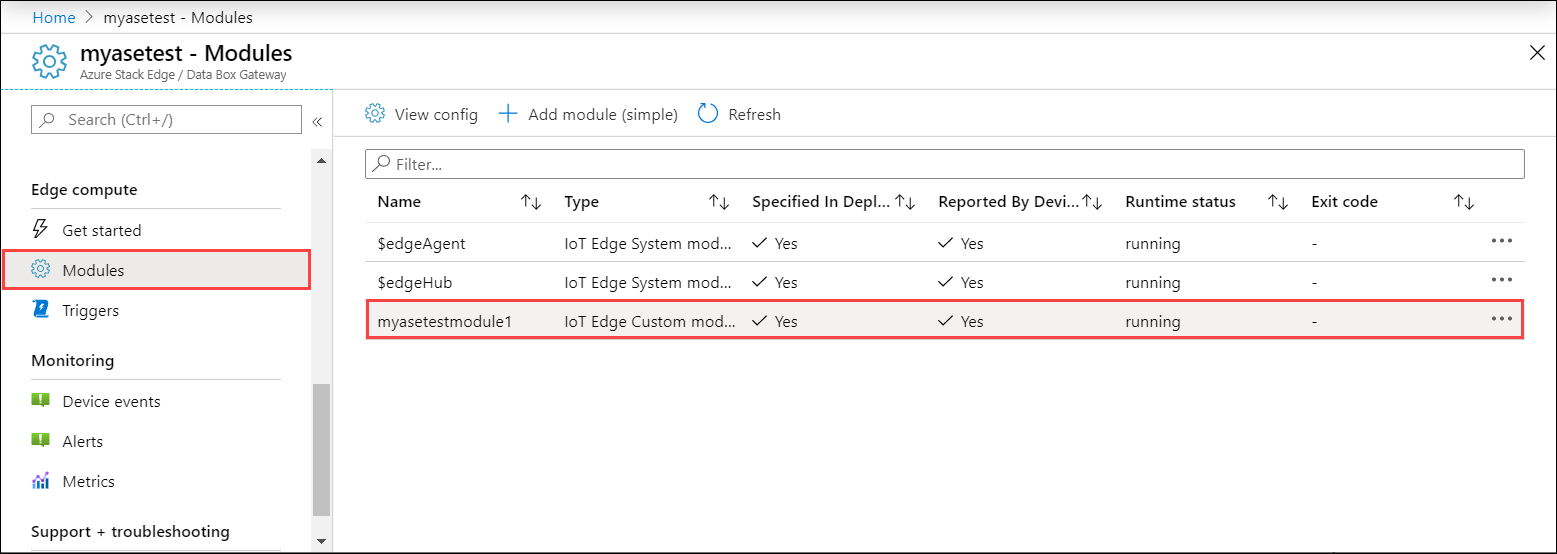Click the search magnifier icon in sidebar
The image size is (1557, 554).
click(x=48, y=119)
